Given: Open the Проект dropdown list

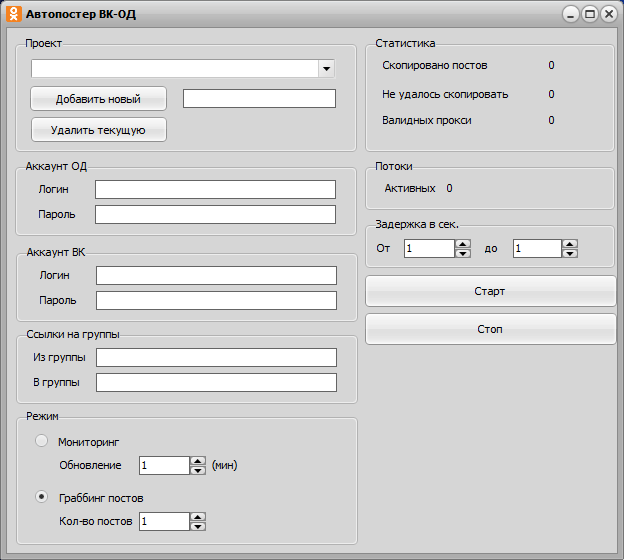Looking at the screenshot, I should pos(326,69).
